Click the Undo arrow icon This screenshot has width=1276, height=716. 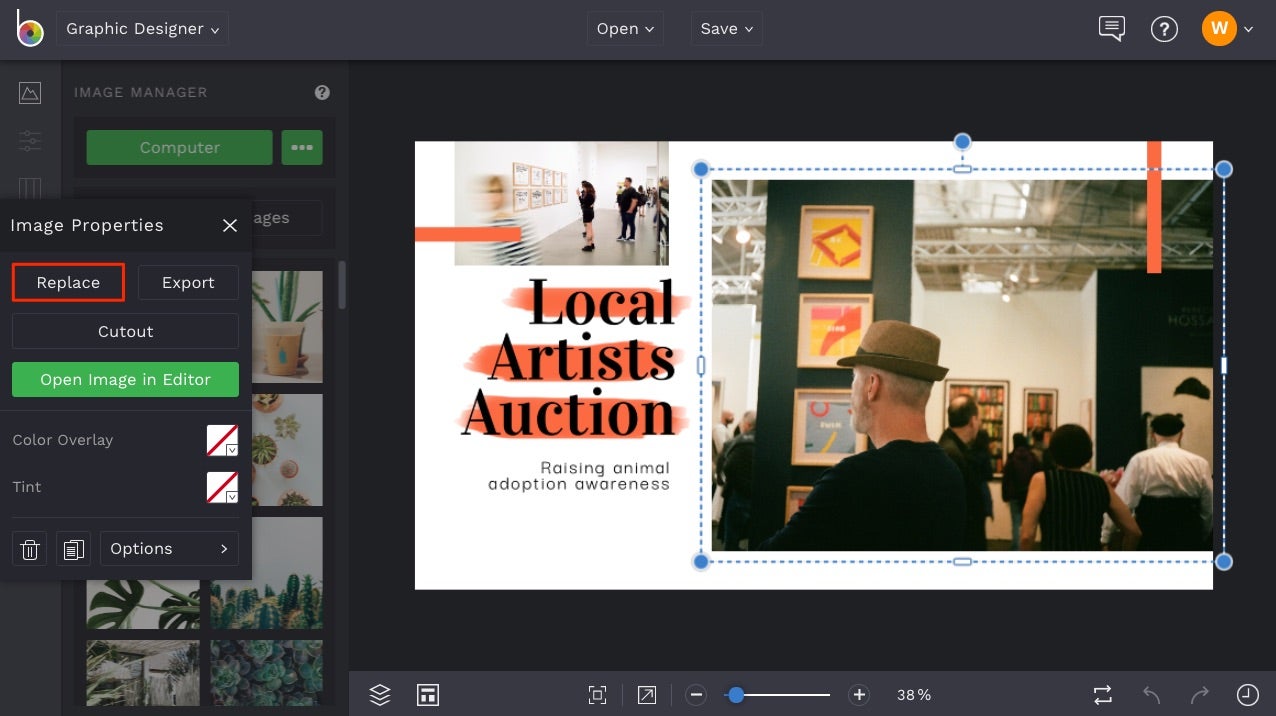click(1150, 694)
